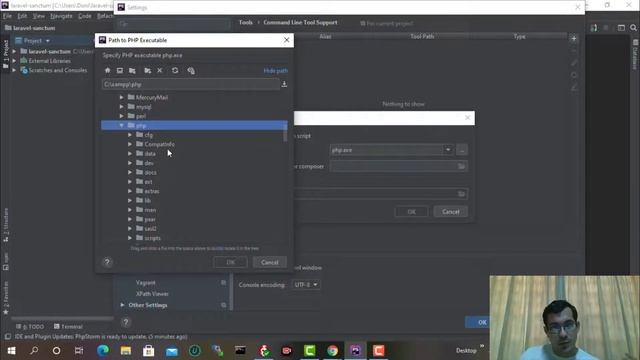Click OK in the composer tool dialog
The image size is (640, 360).
(411, 212)
